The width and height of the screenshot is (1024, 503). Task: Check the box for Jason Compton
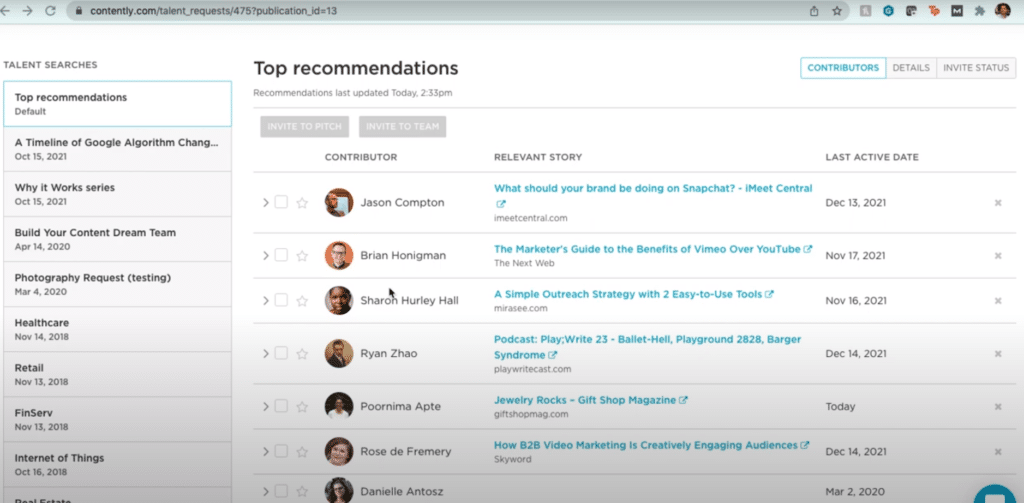click(x=281, y=203)
